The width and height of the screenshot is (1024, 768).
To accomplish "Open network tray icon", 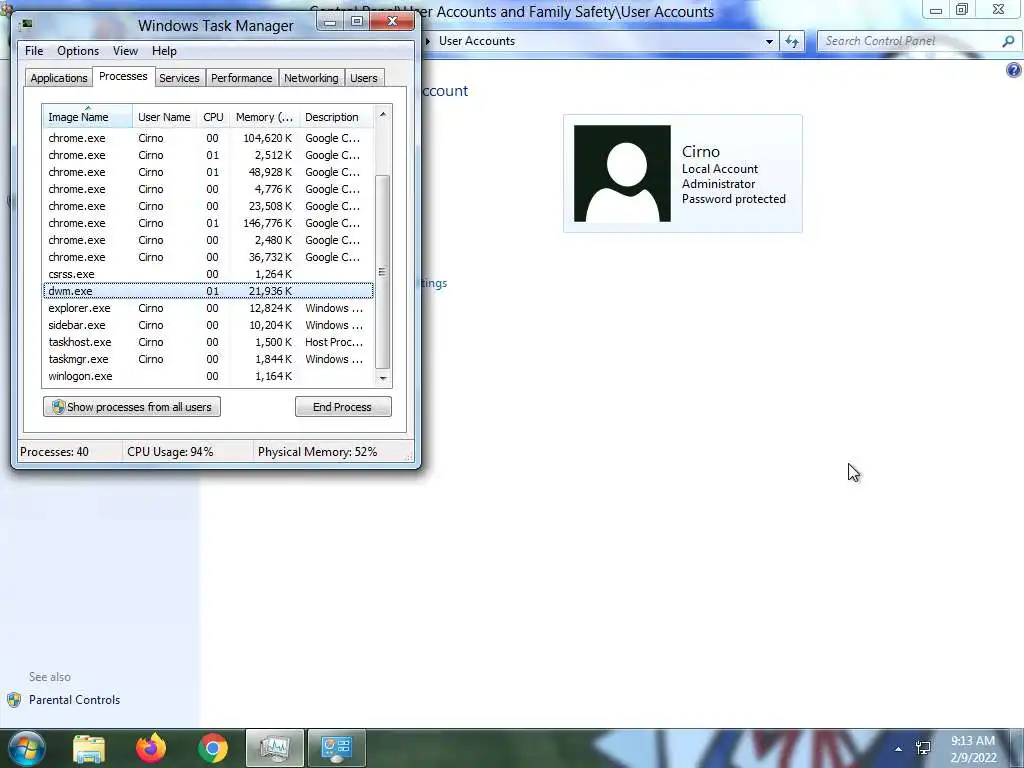I will pyautogui.click(x=923, y=748).
